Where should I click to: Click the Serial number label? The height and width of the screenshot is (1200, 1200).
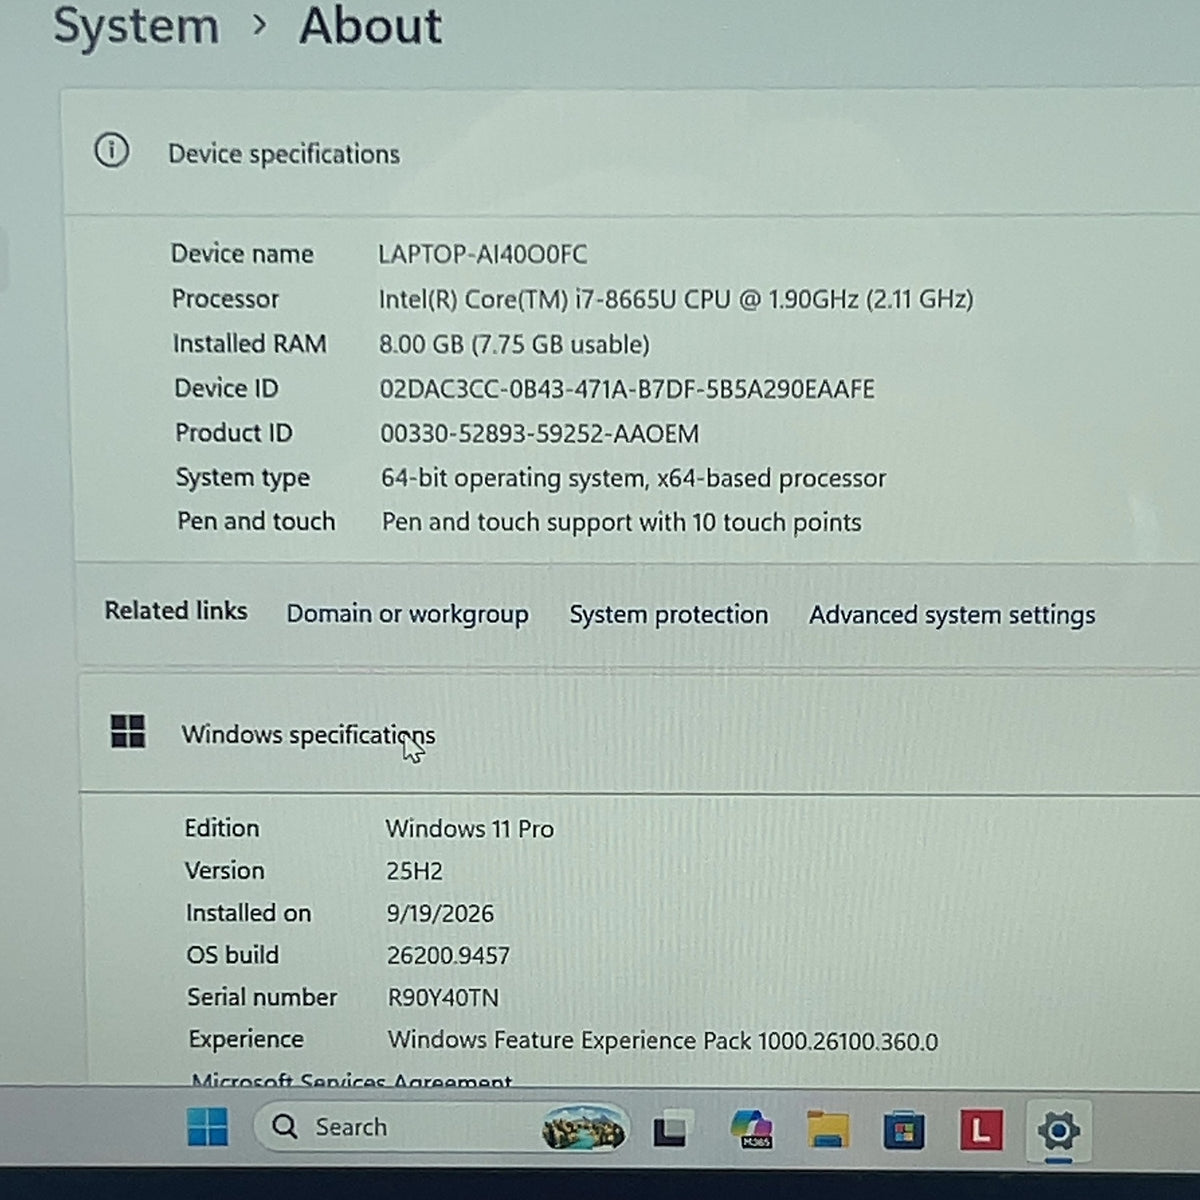click(x=262, y=997)
